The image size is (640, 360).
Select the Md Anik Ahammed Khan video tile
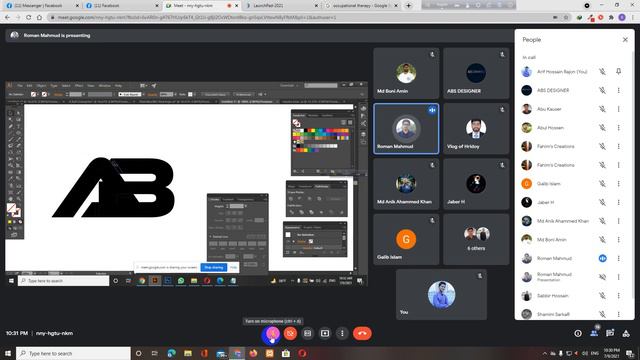pyautogui.click(x=406, y=184)
